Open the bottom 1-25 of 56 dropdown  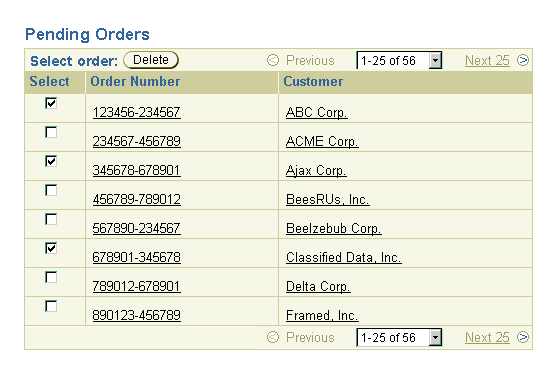[399, 338]
